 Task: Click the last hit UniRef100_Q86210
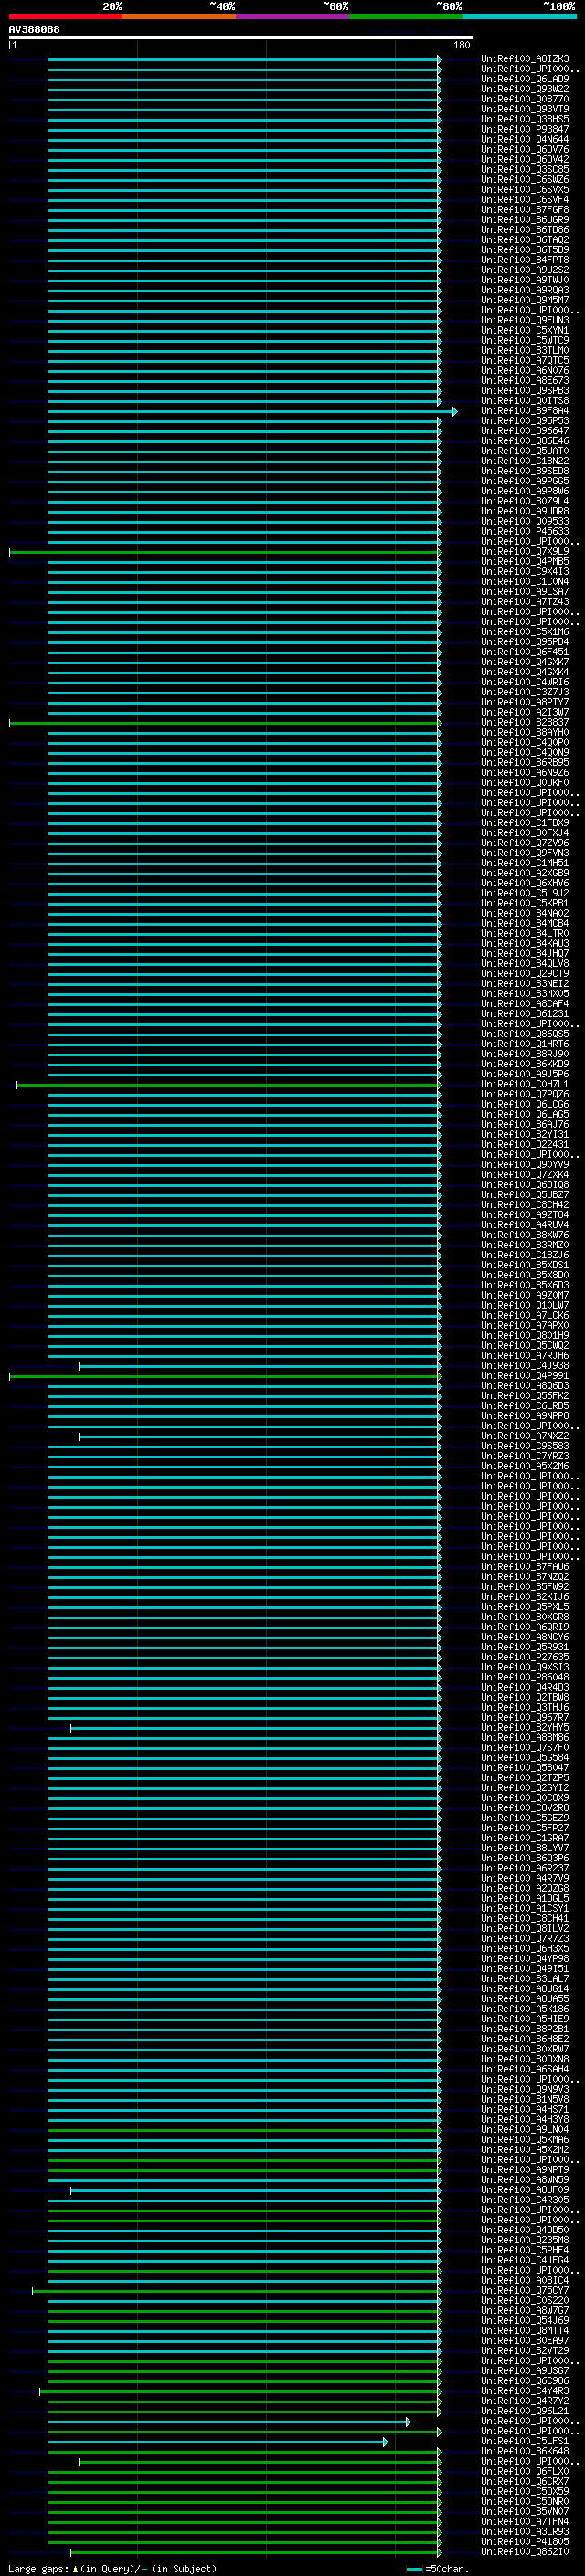click(x=525, y=2551)
